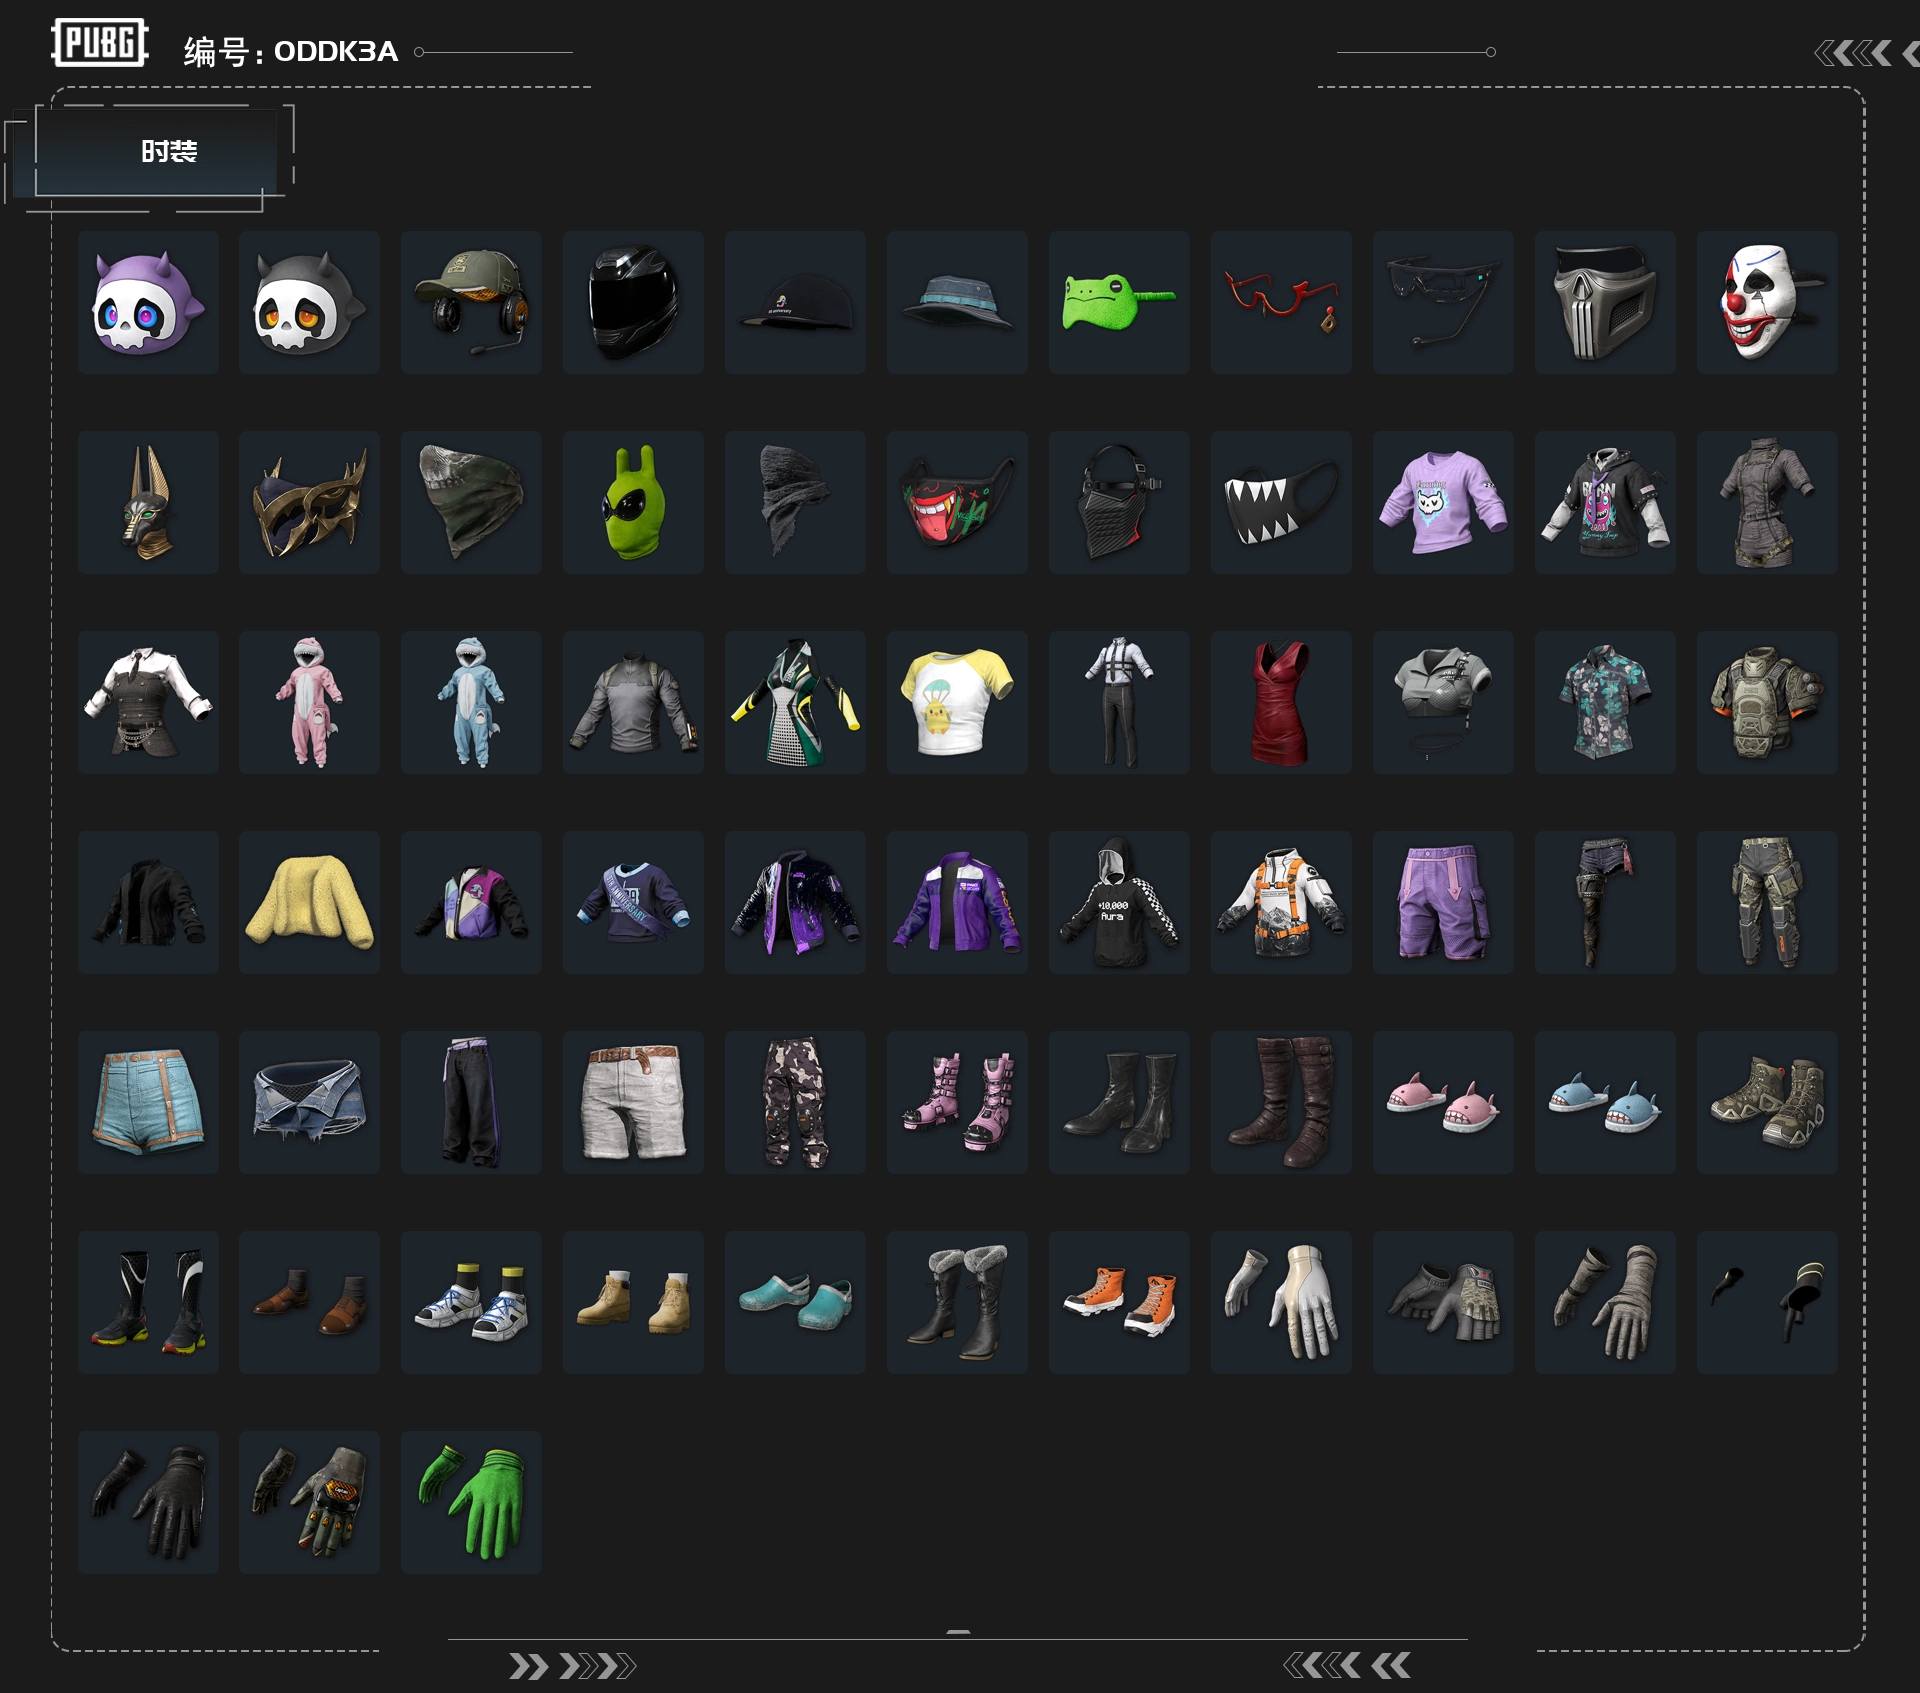Image resolution: width=1920 pixels, height=1693 pixels.
Task: Pick the yellow-sleeved chick t-shirt
Action: 957,702
